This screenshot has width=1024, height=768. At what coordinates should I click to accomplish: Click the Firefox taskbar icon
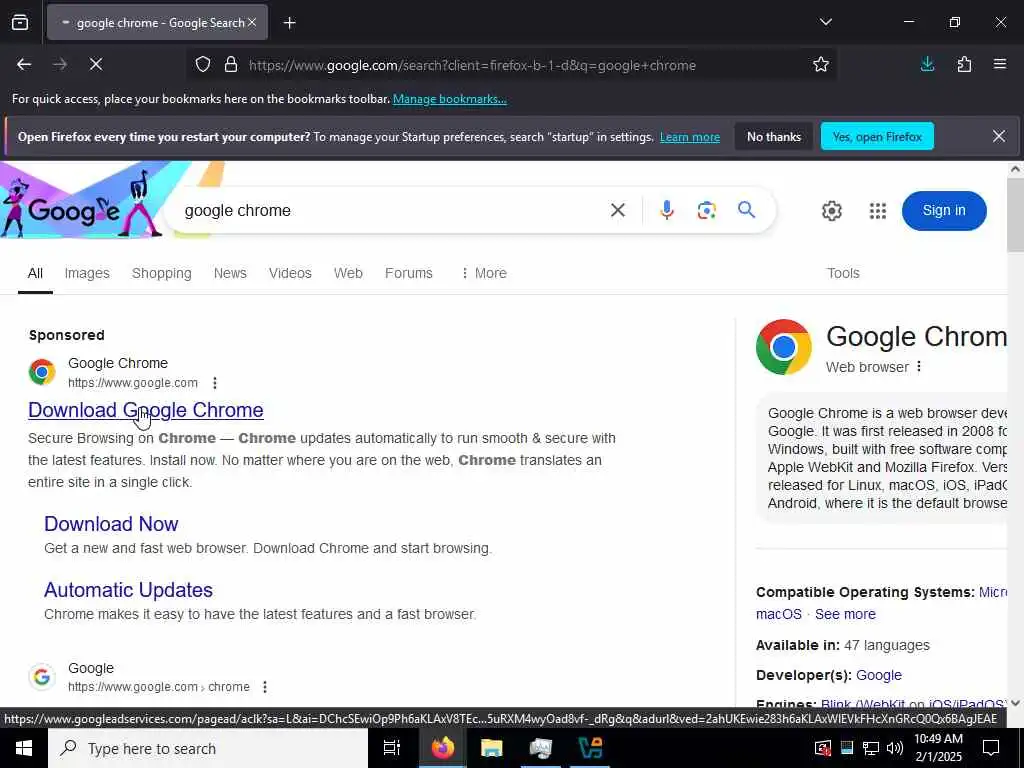(x=442, y=748)
